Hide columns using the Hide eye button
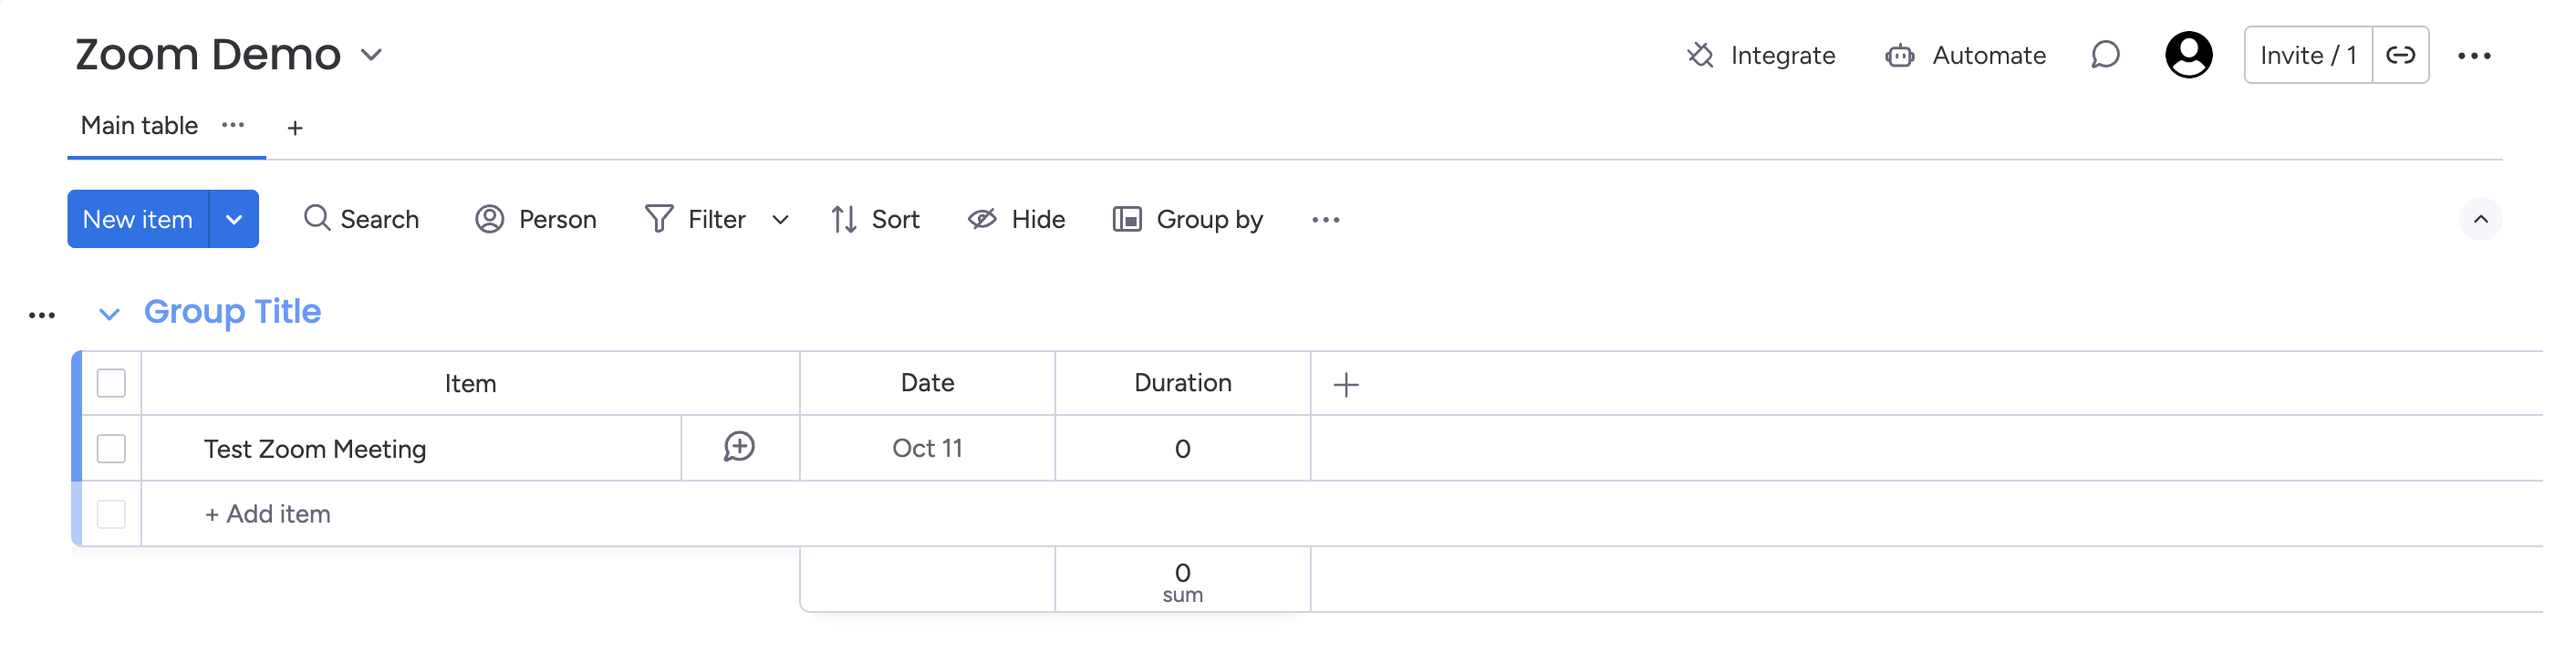2576x653 pixels. coord(1016,219)
